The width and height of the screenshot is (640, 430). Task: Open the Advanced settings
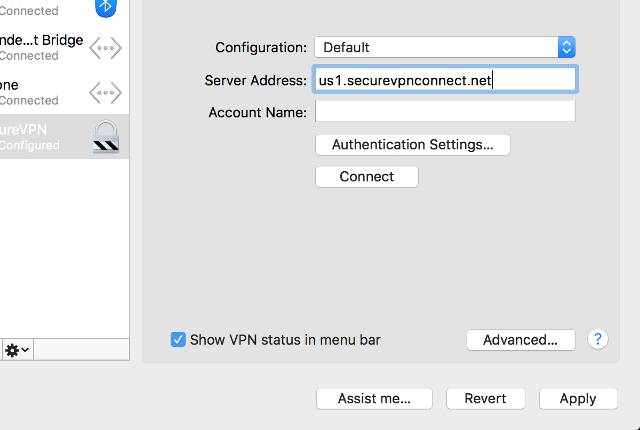pyautogui.click(x=520, y=340)
